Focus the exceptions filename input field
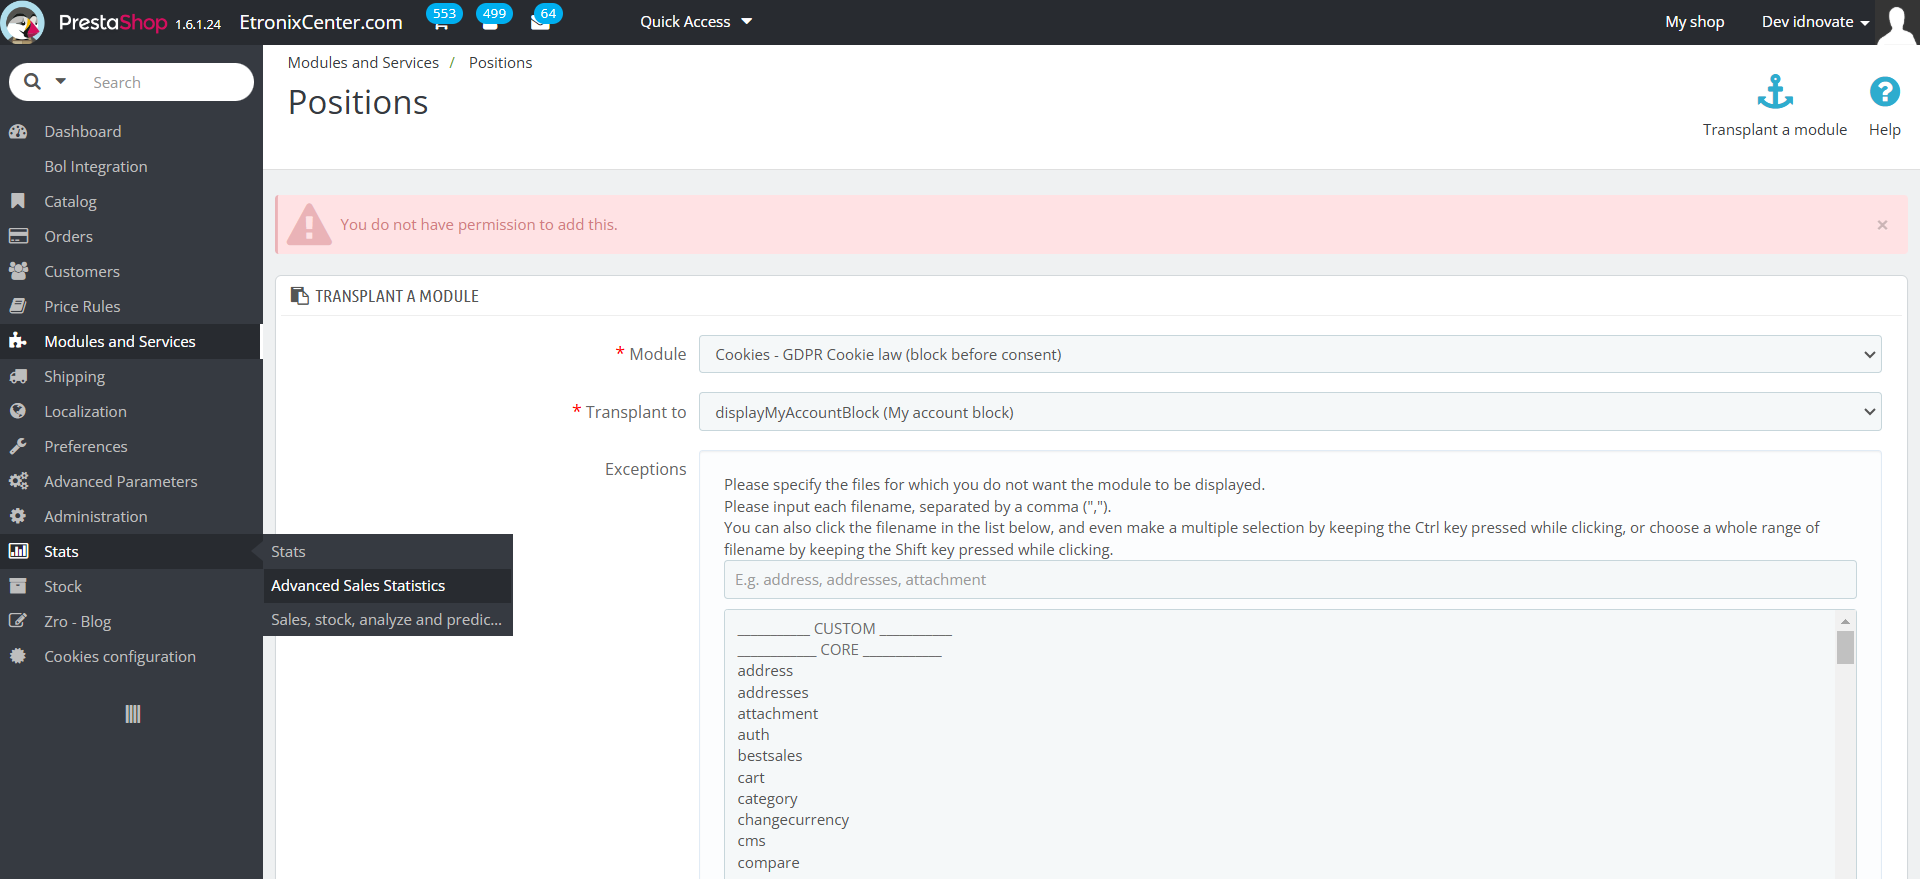The width and height of the screenshot is (1920, 879). (x=1289, y=580)
